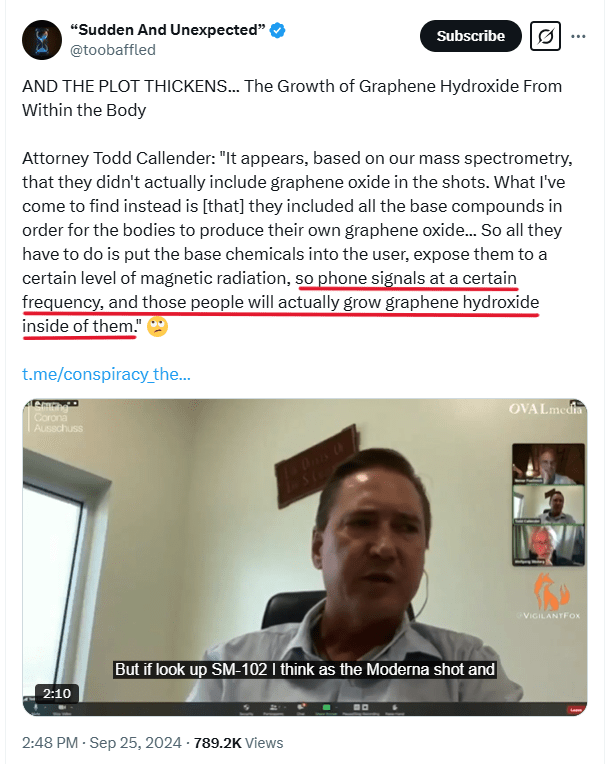
Task: Click the Zoom microphone mute icon in video
Action: click(x=36, y=707)
